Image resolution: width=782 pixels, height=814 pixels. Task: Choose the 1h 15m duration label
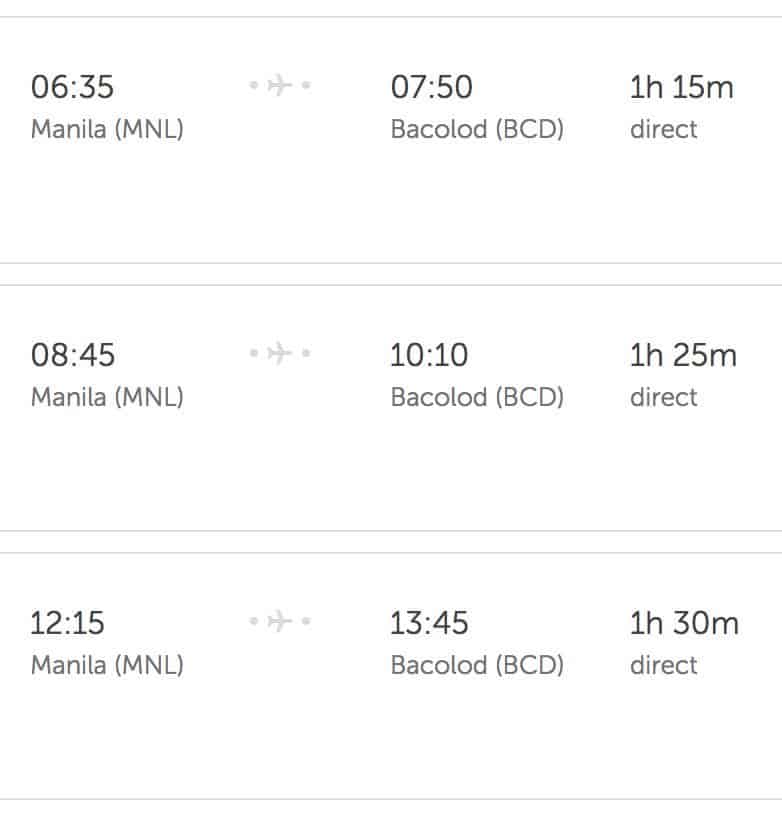click(x=681, y=87)
